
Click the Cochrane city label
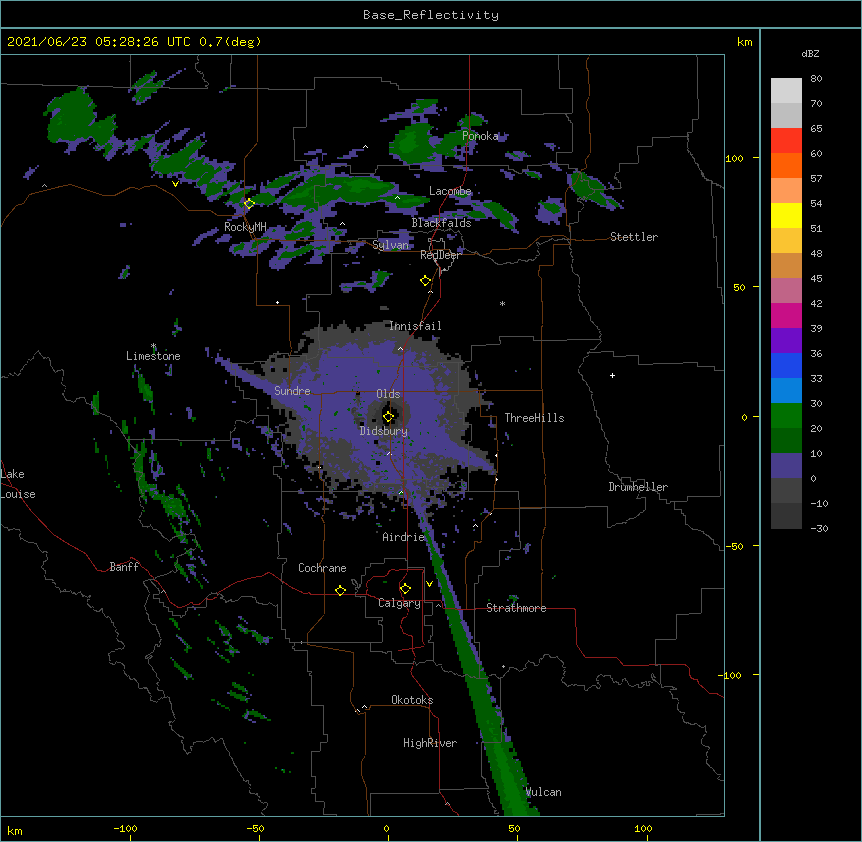(322, 568)
